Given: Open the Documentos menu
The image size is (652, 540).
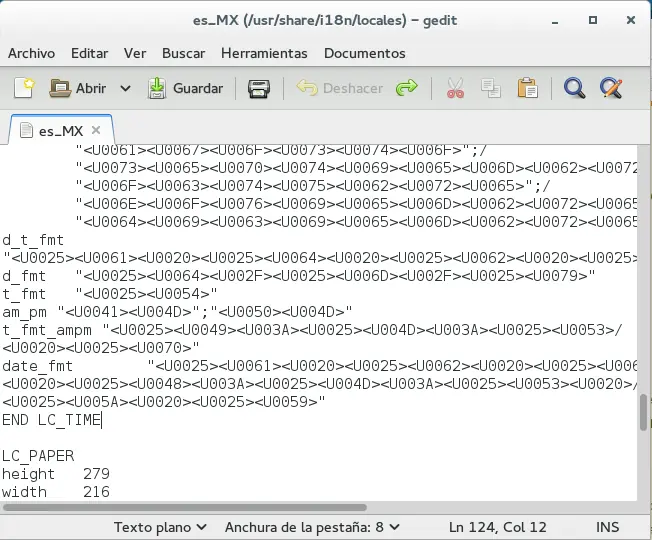Looking at the screenshot, I should click(x=365, y=53).
